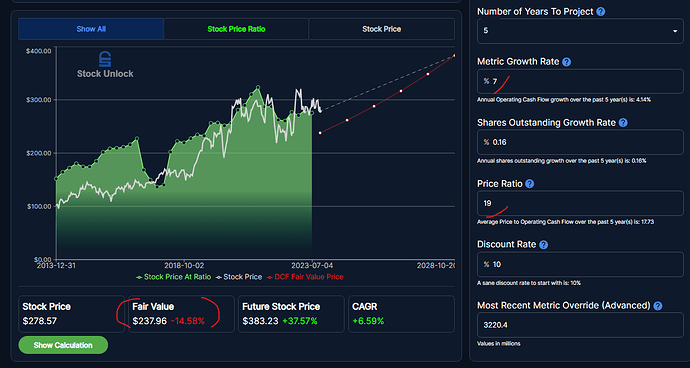
Task: Click the Annual Operating Cash Flow growth hint text
Action: coord(564,100)
